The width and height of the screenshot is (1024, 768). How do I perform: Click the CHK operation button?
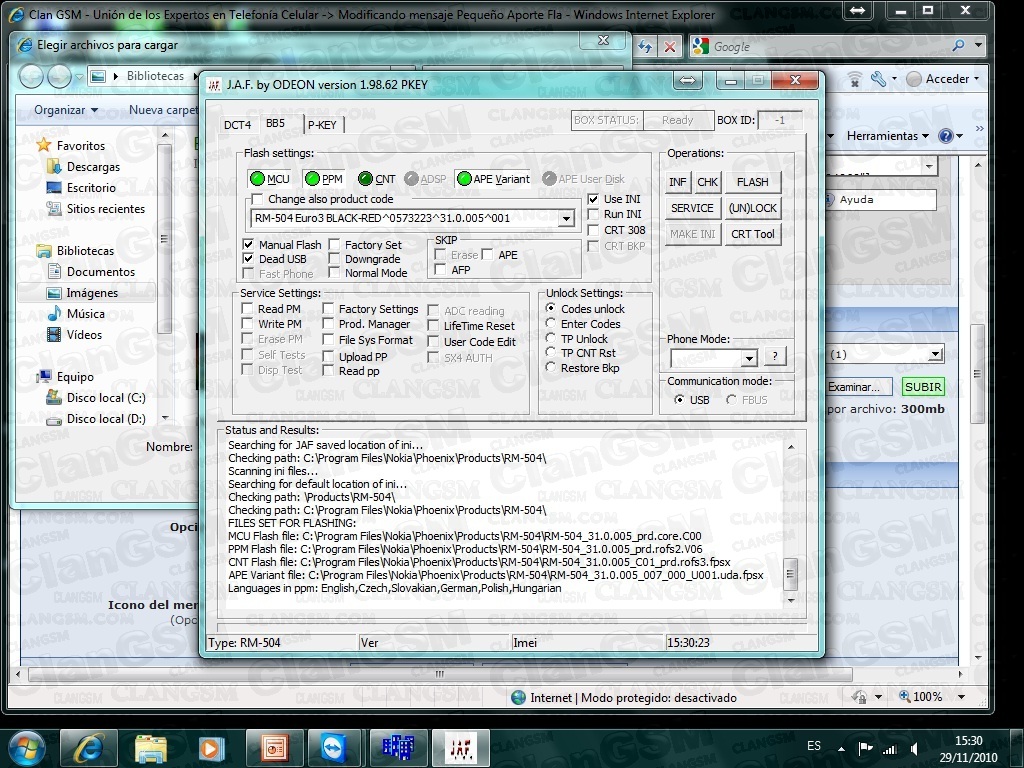click(x=707, y=182)
